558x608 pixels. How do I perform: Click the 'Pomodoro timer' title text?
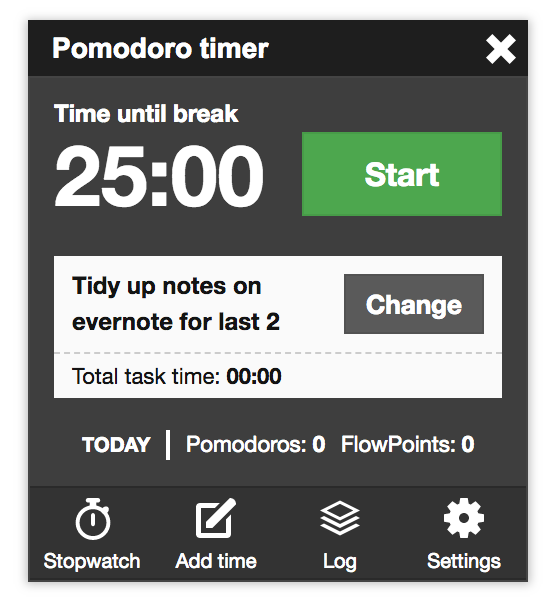pyautogui.click(x=160, y=48)
